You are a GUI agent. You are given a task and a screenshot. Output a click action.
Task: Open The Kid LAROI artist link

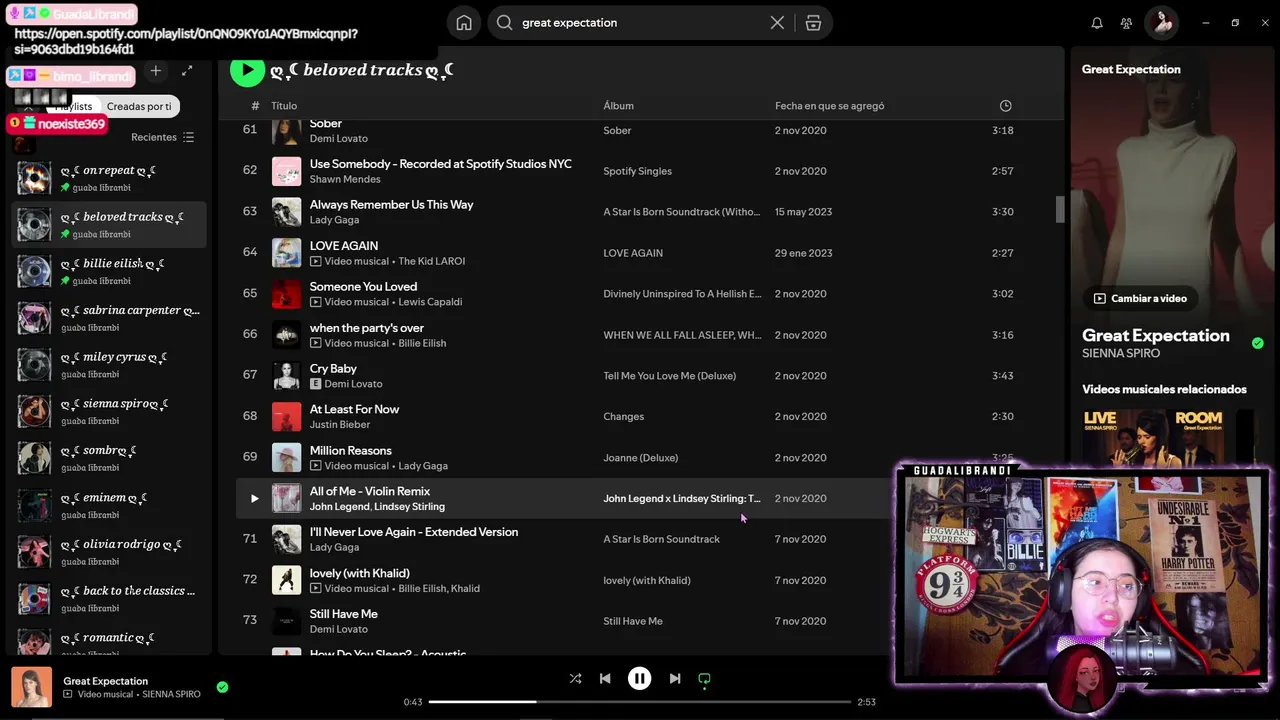point(432,262)
